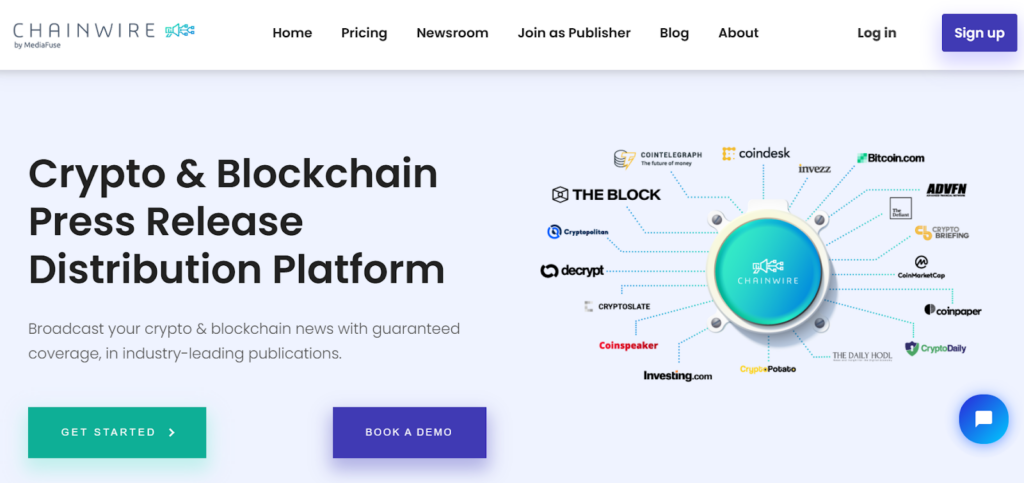The width and height of the screenshot is (1024, 483).
Task: Click The Block publication logo
Action: click(606, 194)
